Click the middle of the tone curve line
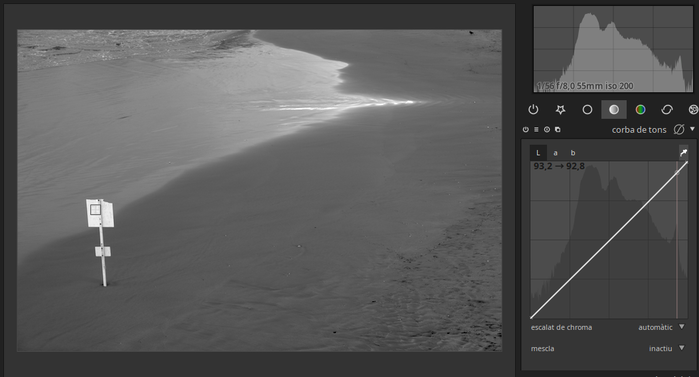699x377 pixels. (x=609, y=240)
